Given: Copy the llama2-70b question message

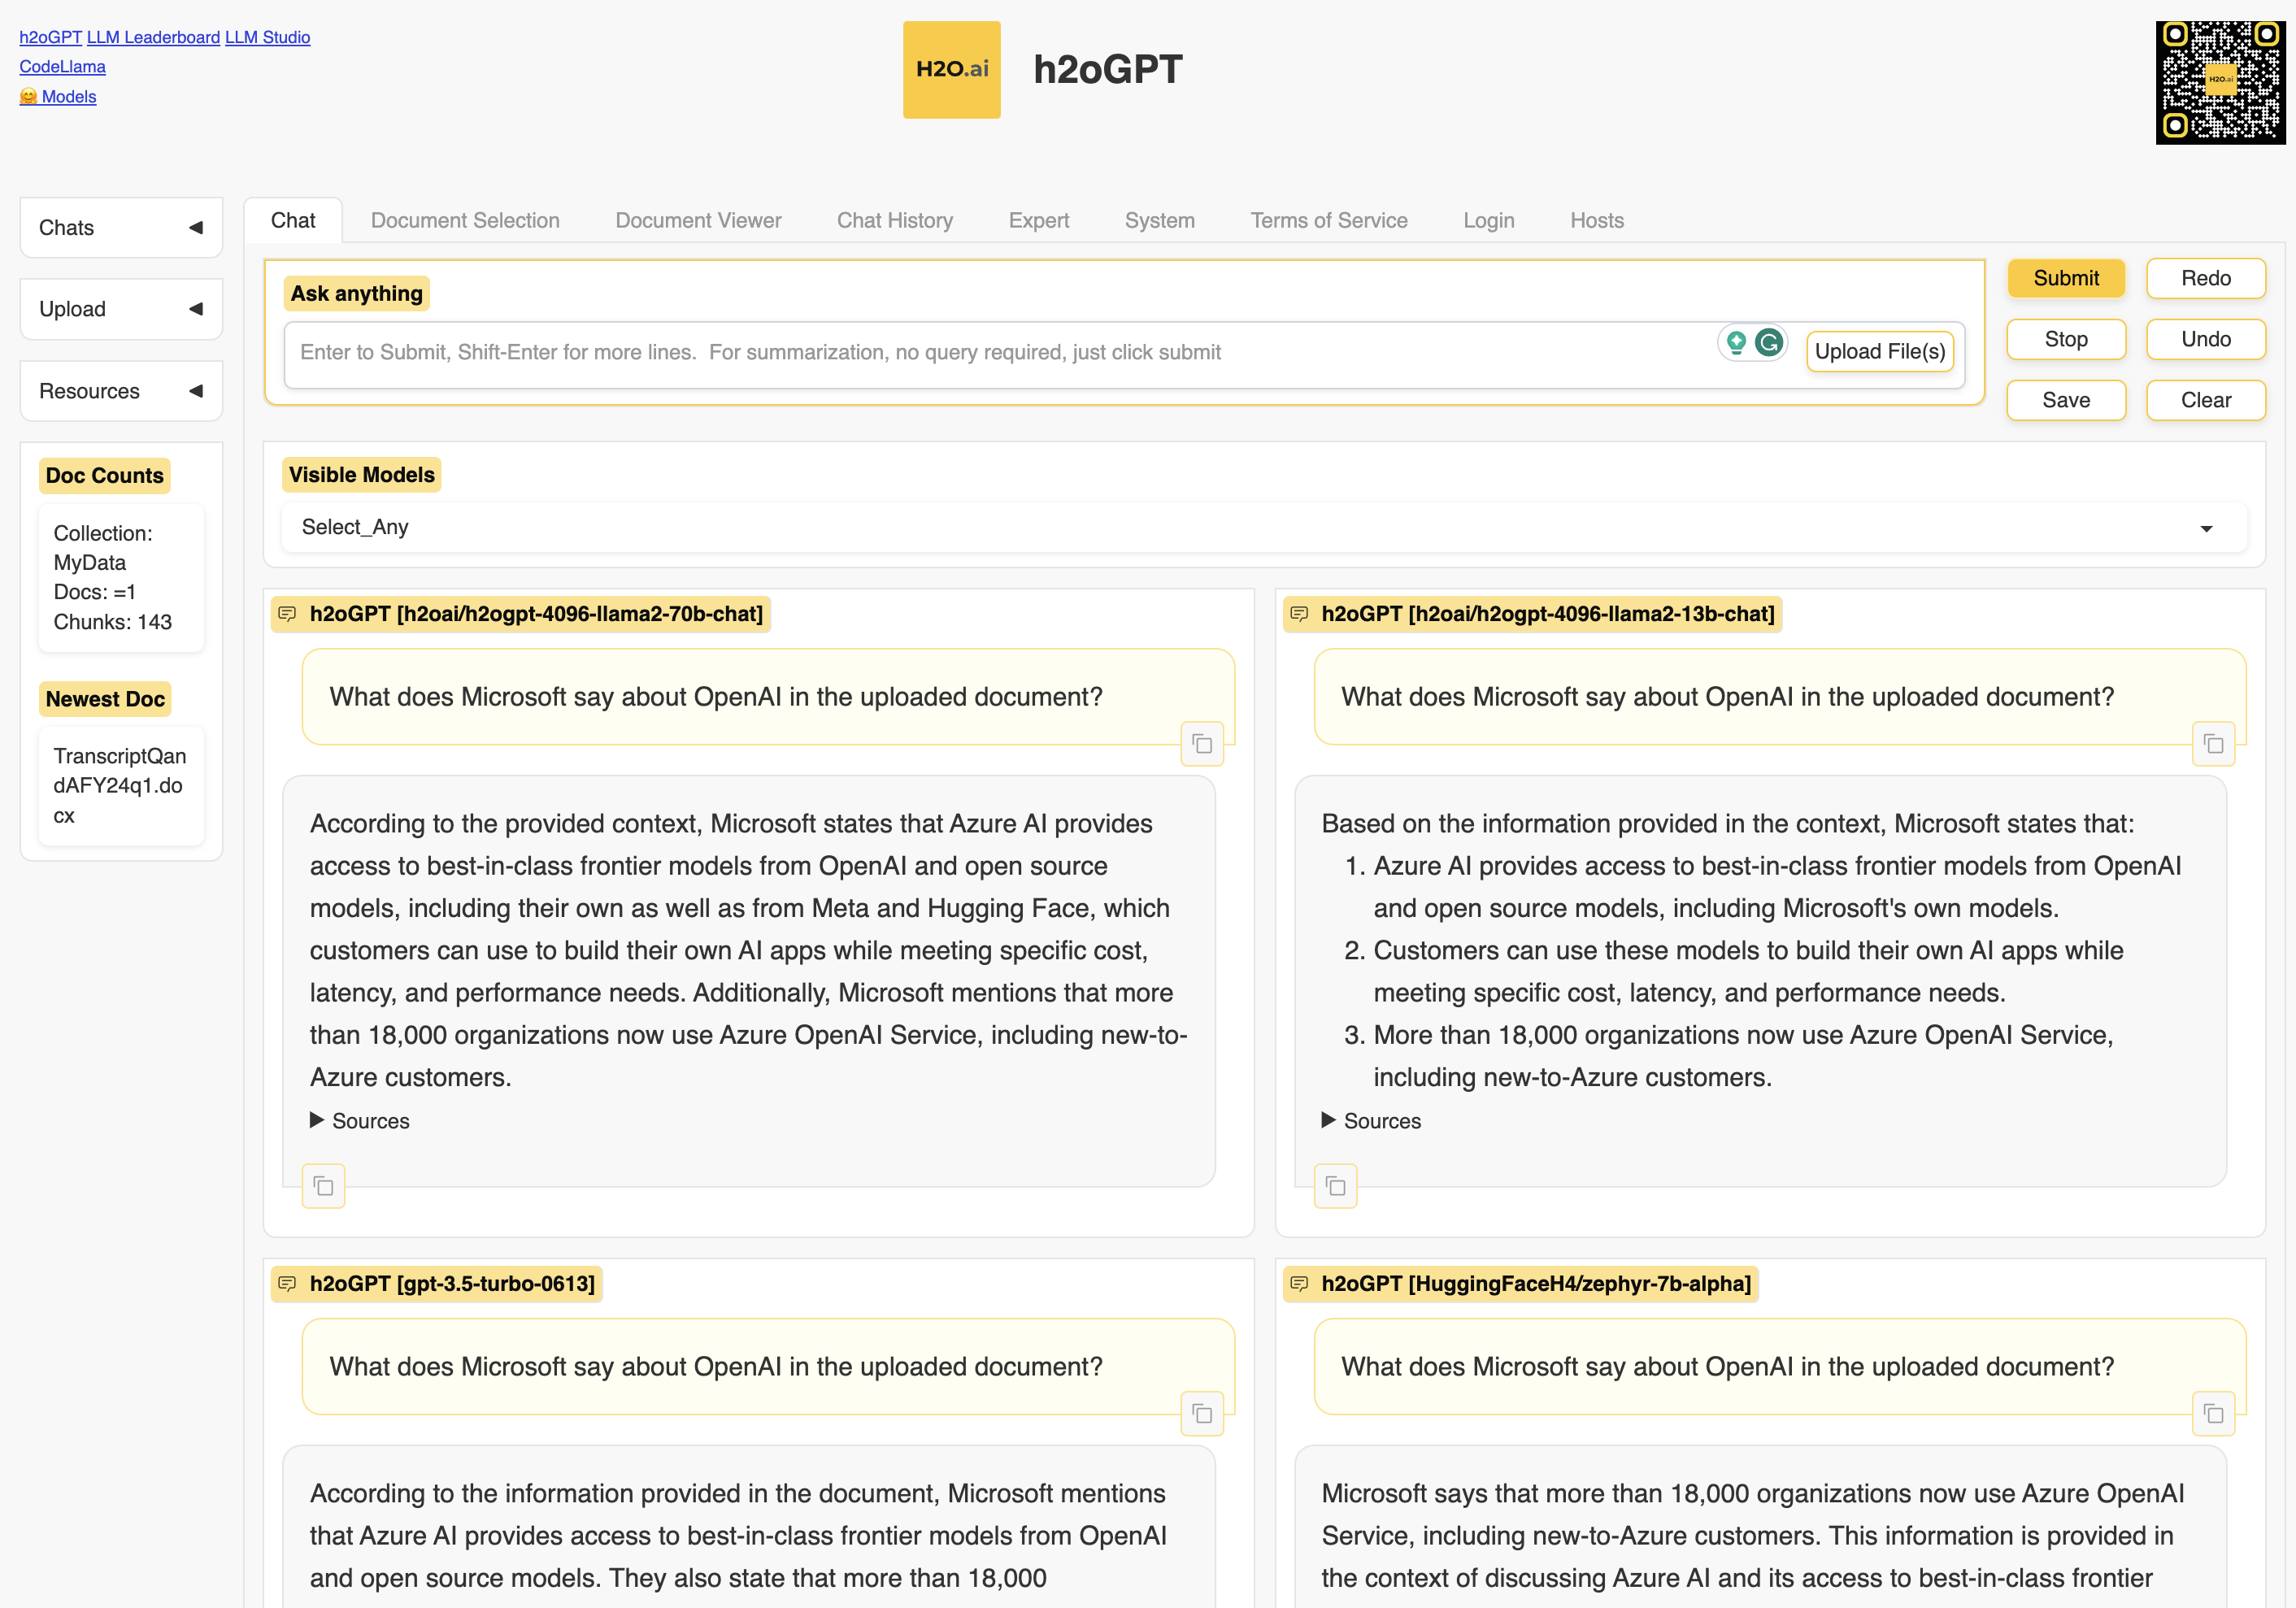Looking at the screenshot, I should click(1202, 744).
